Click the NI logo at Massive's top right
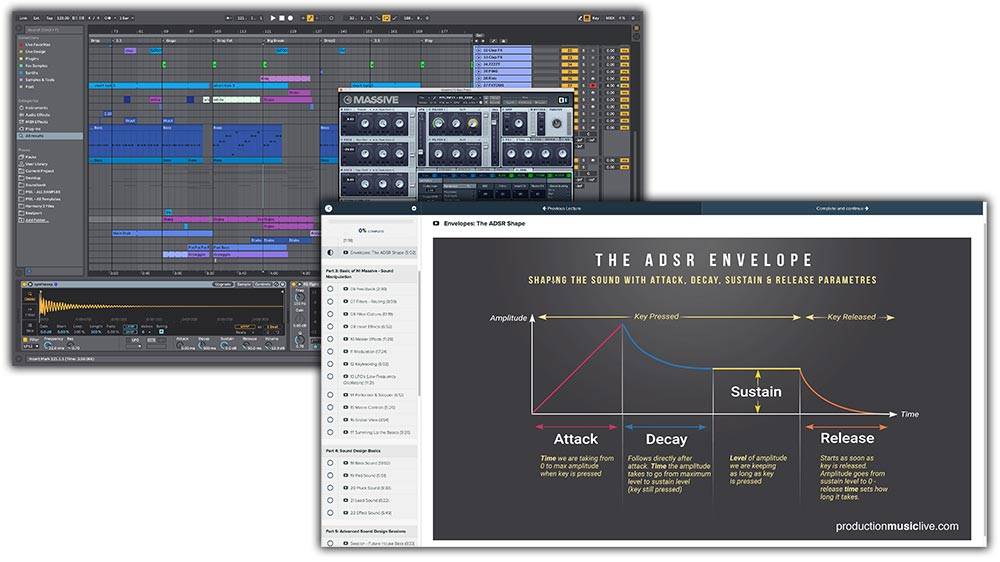 pyautogui.click(x=562, y=100)
